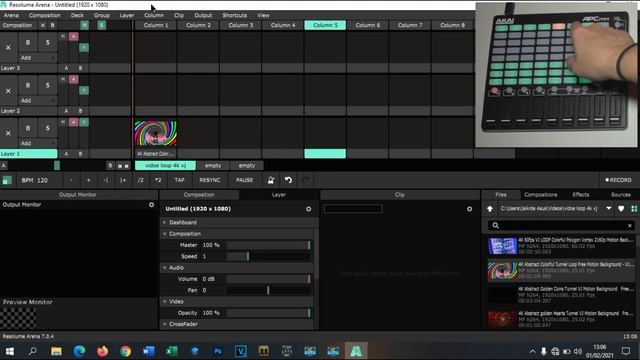Adjust the Master level slider
640x360 pixels.
[x=269, y=245]
